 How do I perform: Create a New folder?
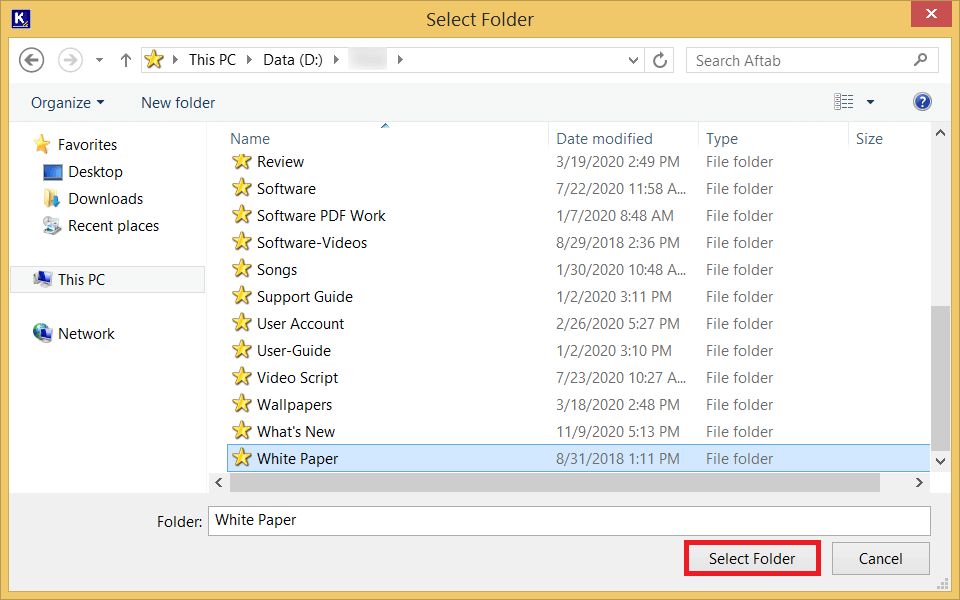pyautogui.click(x=177, y=102)
